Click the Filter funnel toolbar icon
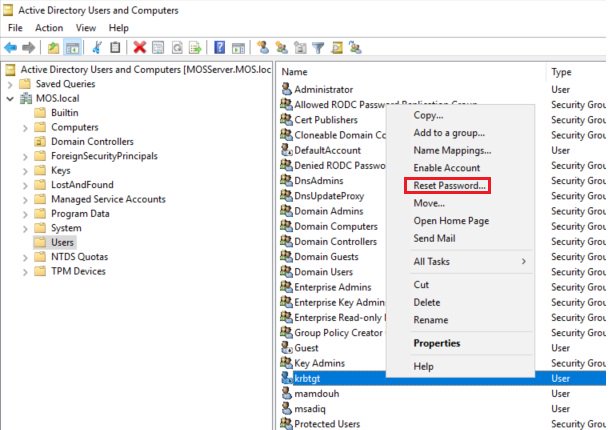 click(318, 48)
